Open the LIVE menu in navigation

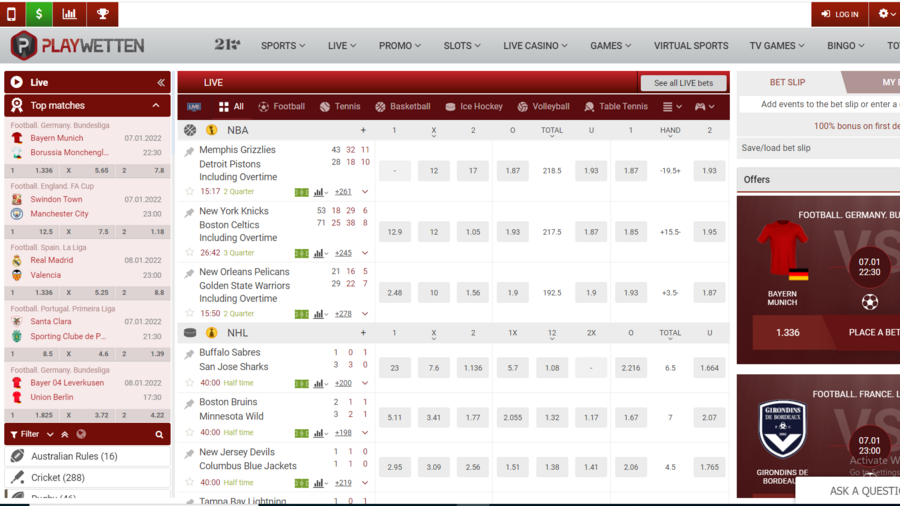(342, 45)
